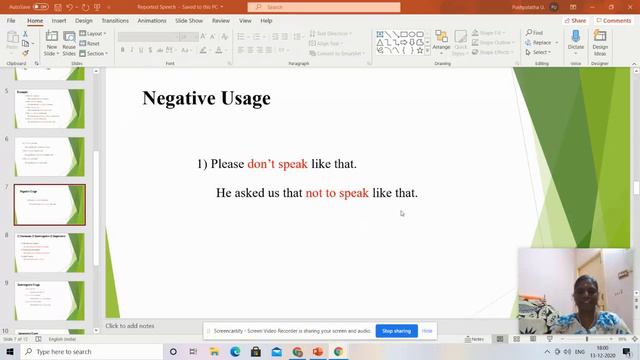Switch to Reading View icon
The width and height of the screenshot is (640, 360).
[533, 339]
